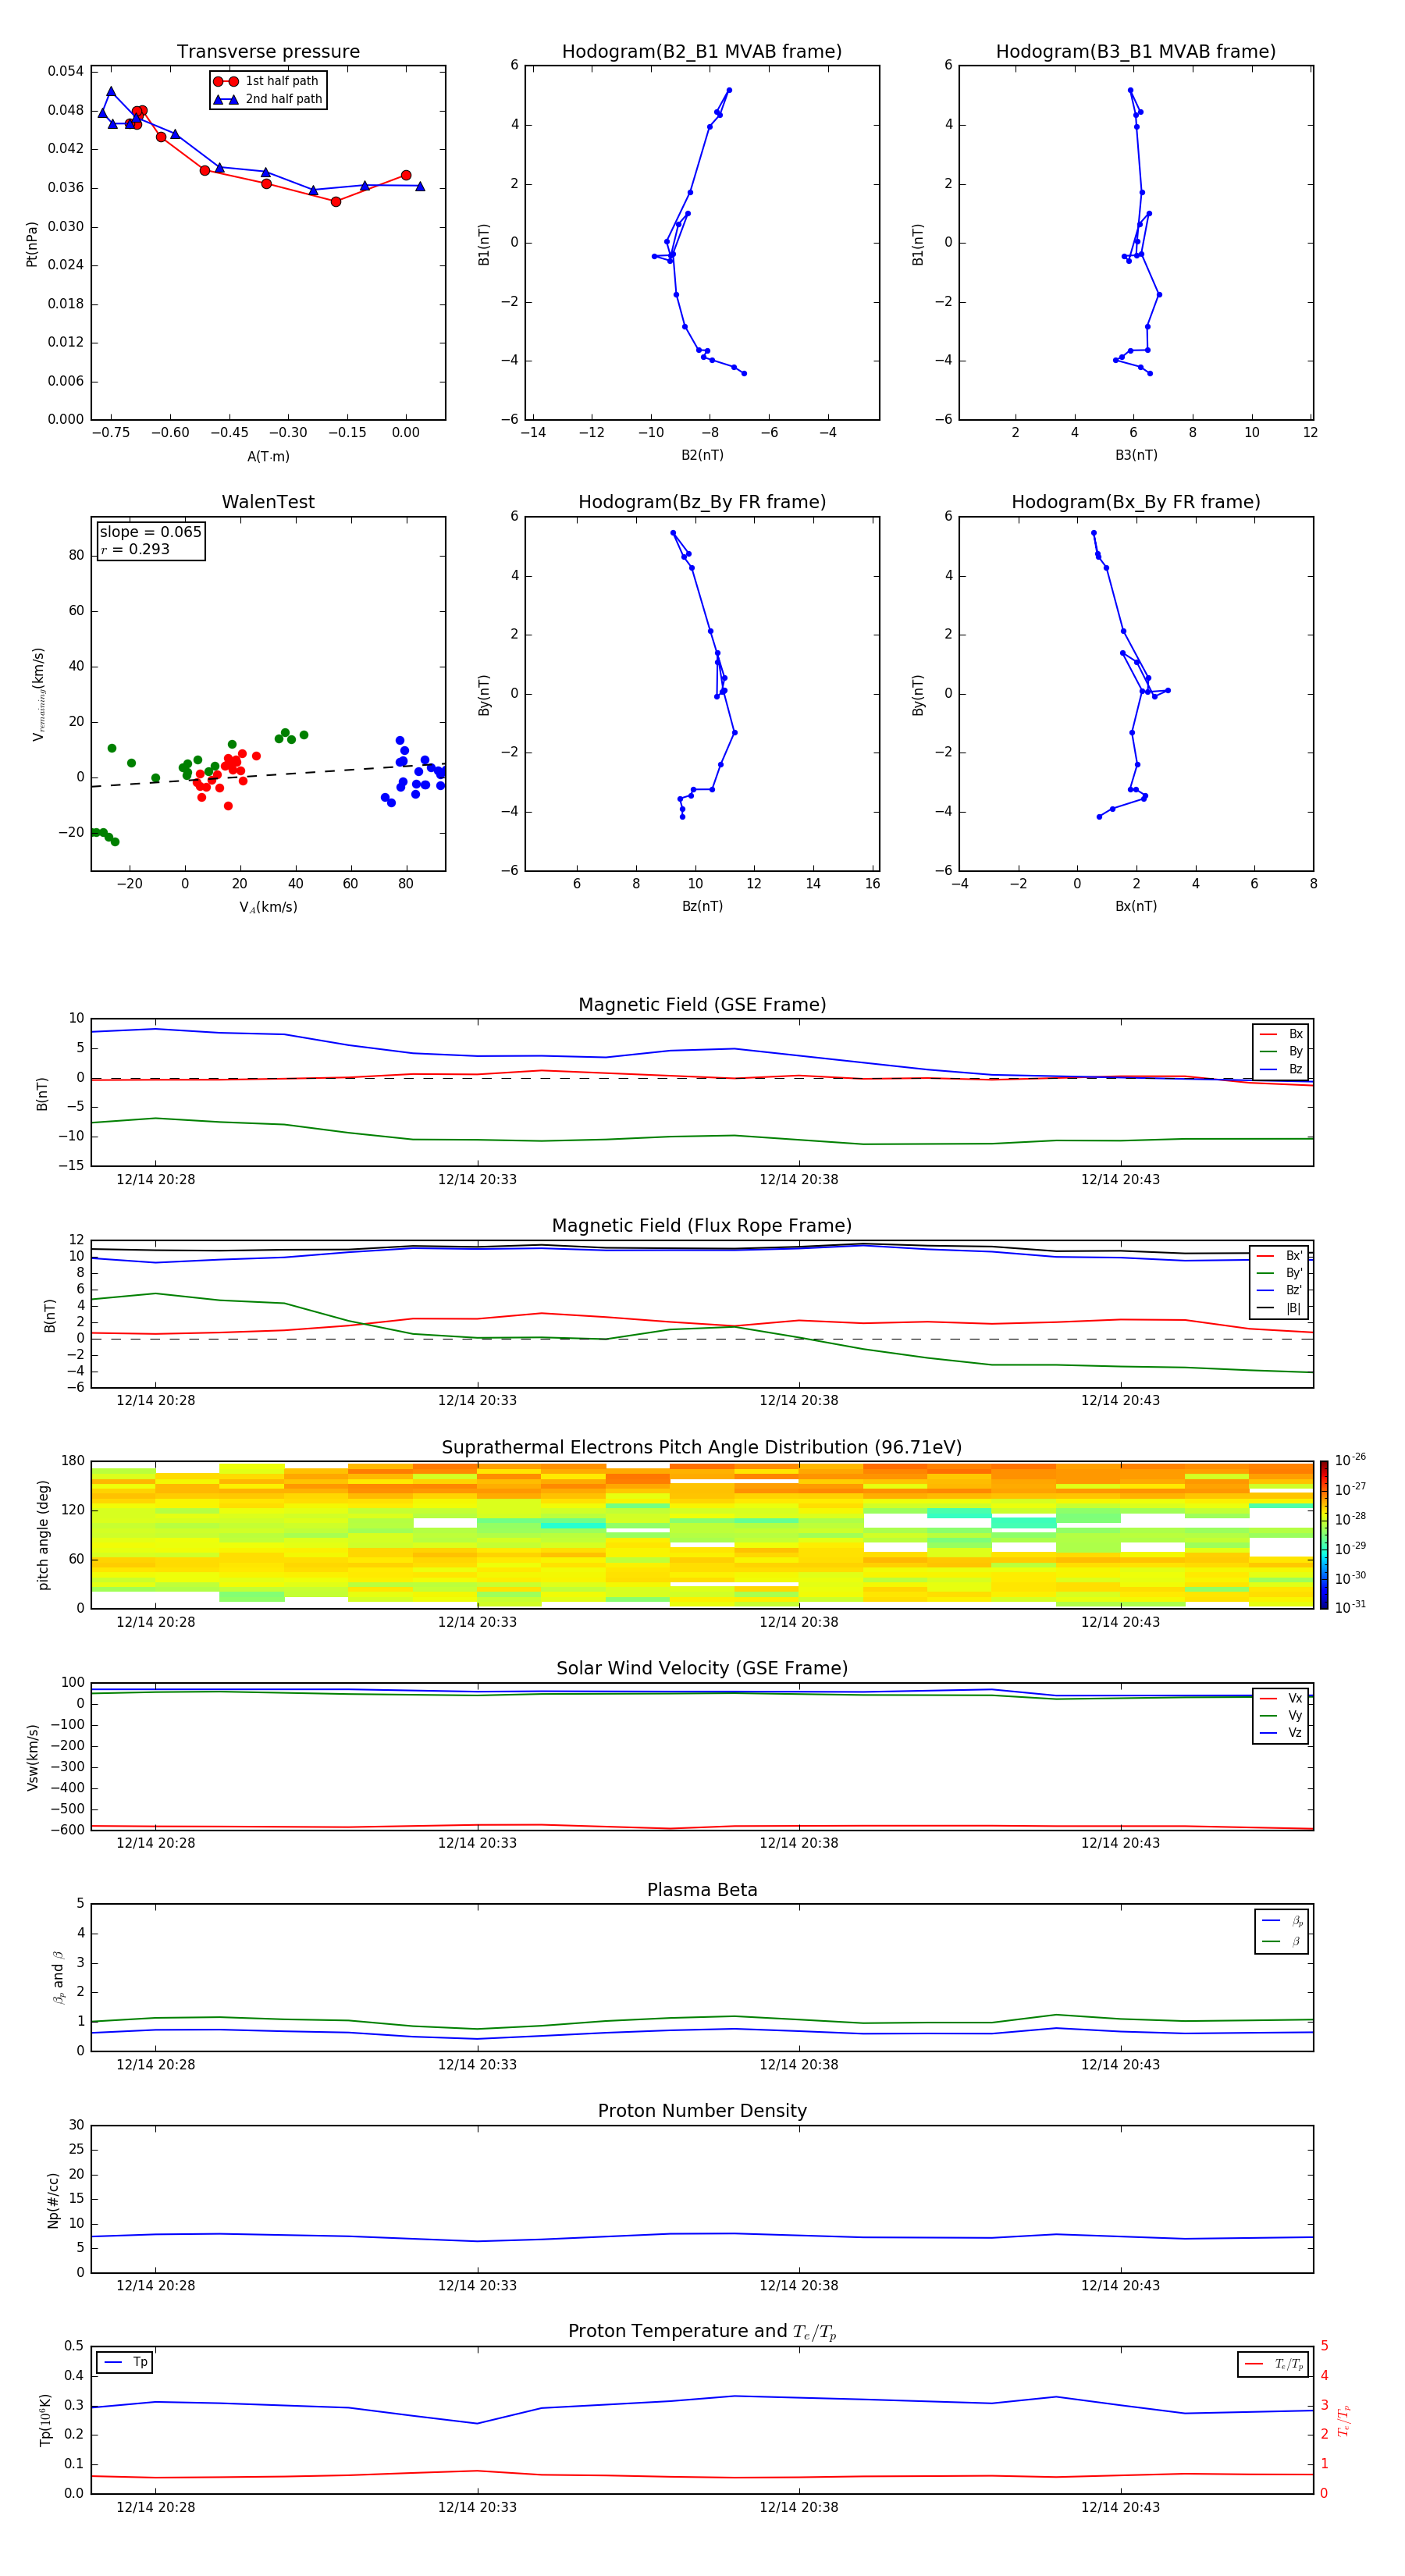Image resolution: width=1405 pixels, height=2576 pixels.
Task: Click the 'Te/Tp' legend entry
Action: click(x=1274, y=2364)
